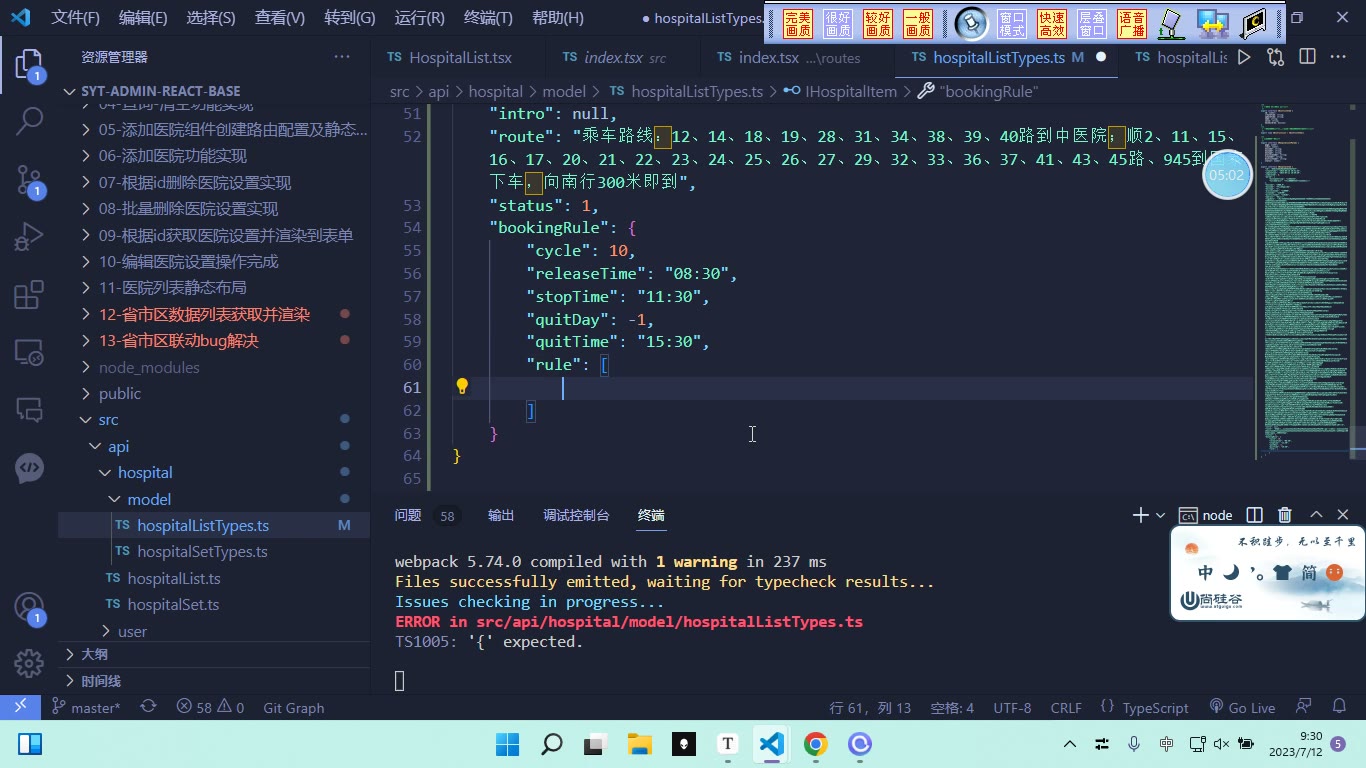The height and width of the screenshot is (768, 1366).
Task: Open editor More Actions ellipsis
Action: (1339, 57)
